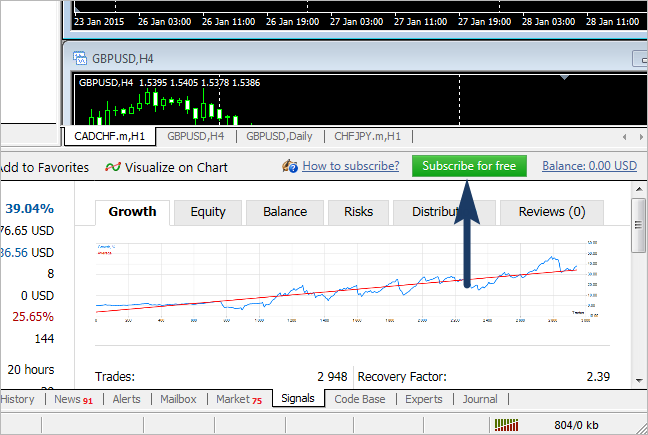The height and width of the screenshot is (435, 648).
Task: Open the Risks tab
Action: 358,212
